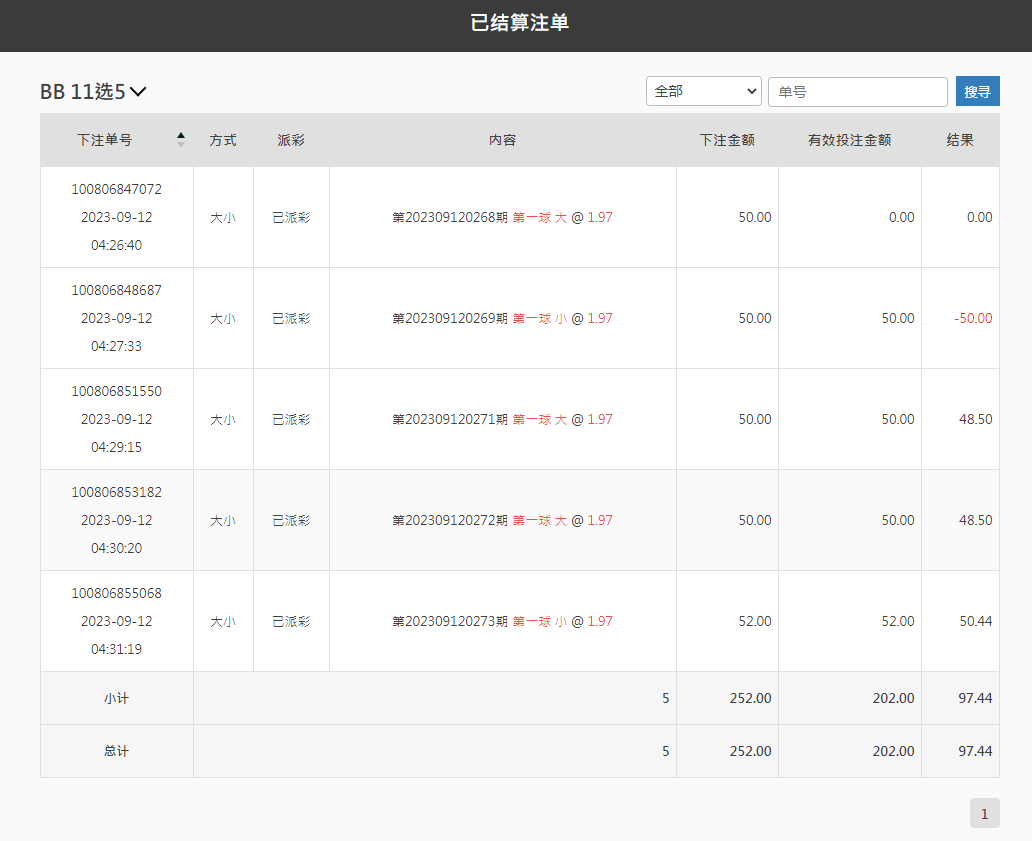
Task: Click the 方式 column header
Action: [x=223, y=140]
